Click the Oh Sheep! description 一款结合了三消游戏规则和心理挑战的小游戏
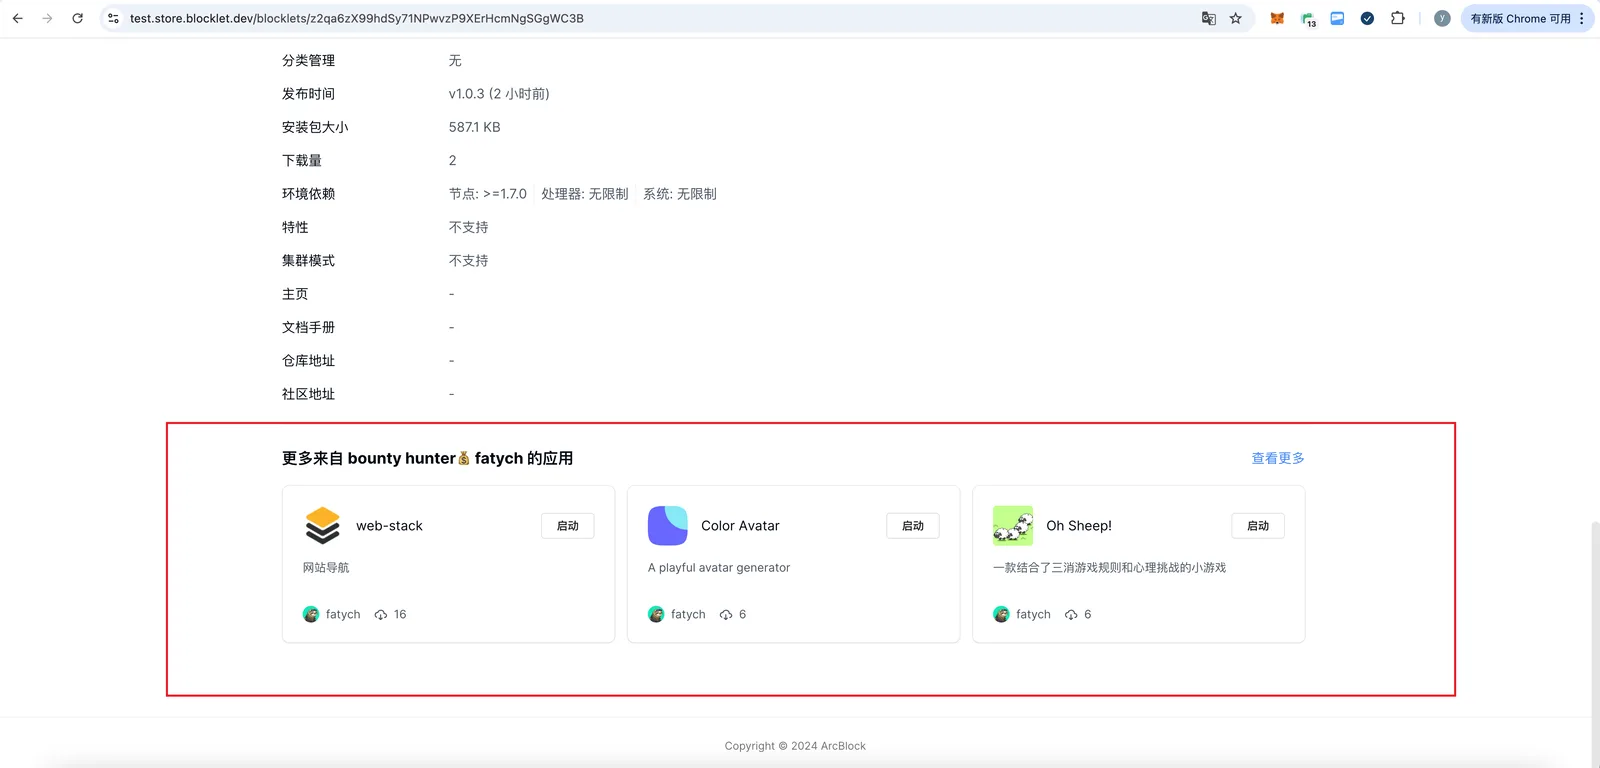This screenshot has height=768, width=1600. (1109, 568)
